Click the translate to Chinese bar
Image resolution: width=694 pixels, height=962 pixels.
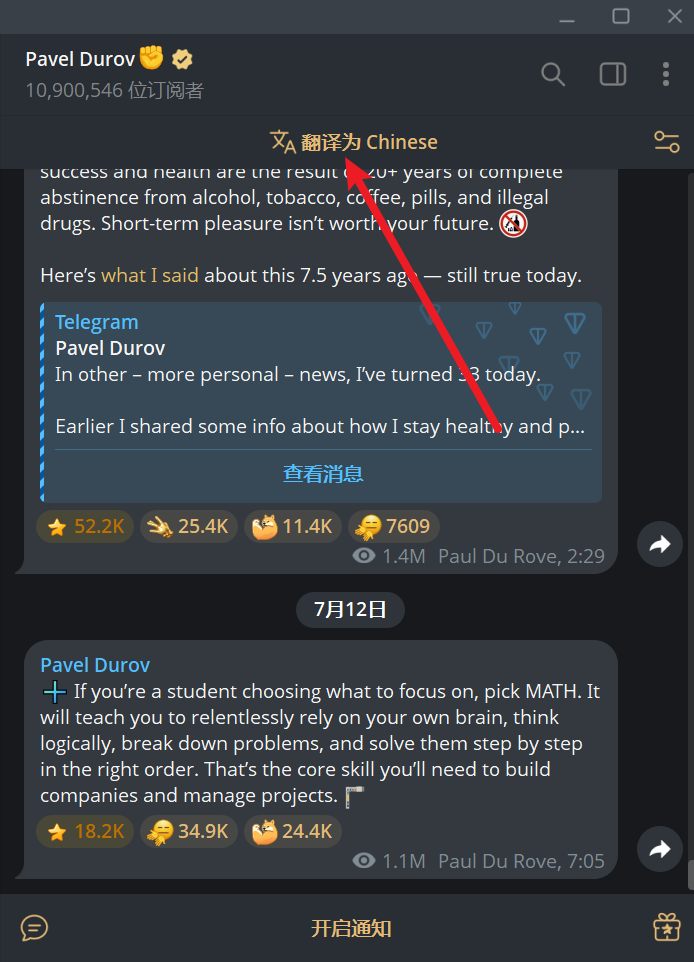pyautogui.click(x=353, y=142)
